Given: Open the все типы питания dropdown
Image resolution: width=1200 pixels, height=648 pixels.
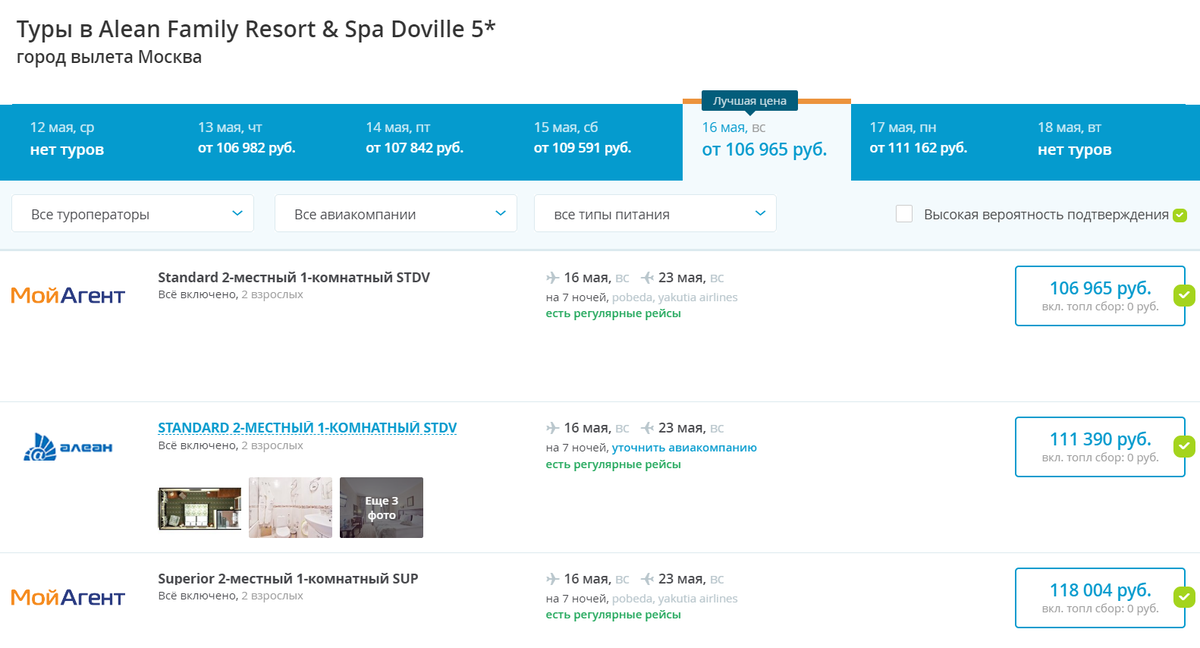Looking at the screenshot, I should point(656,214).
